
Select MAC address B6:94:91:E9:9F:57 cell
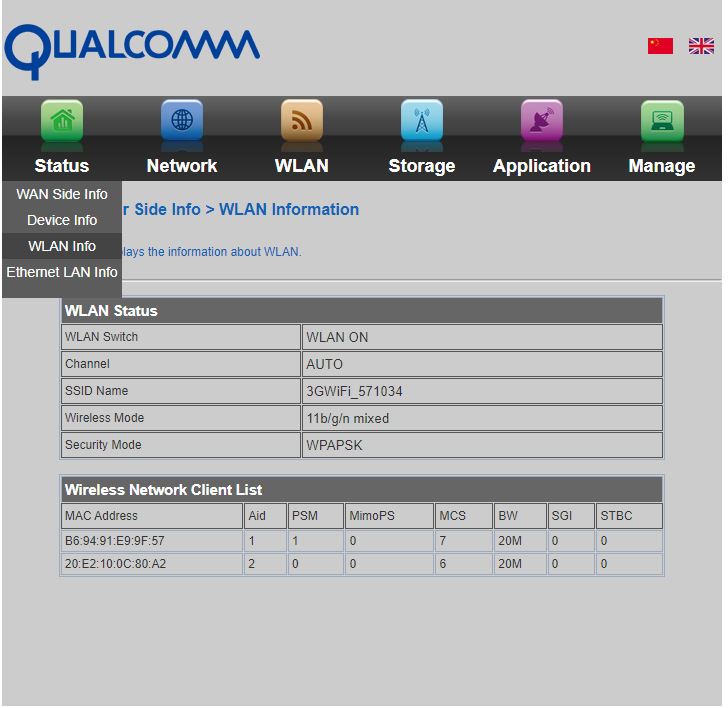tap(115, 541)
